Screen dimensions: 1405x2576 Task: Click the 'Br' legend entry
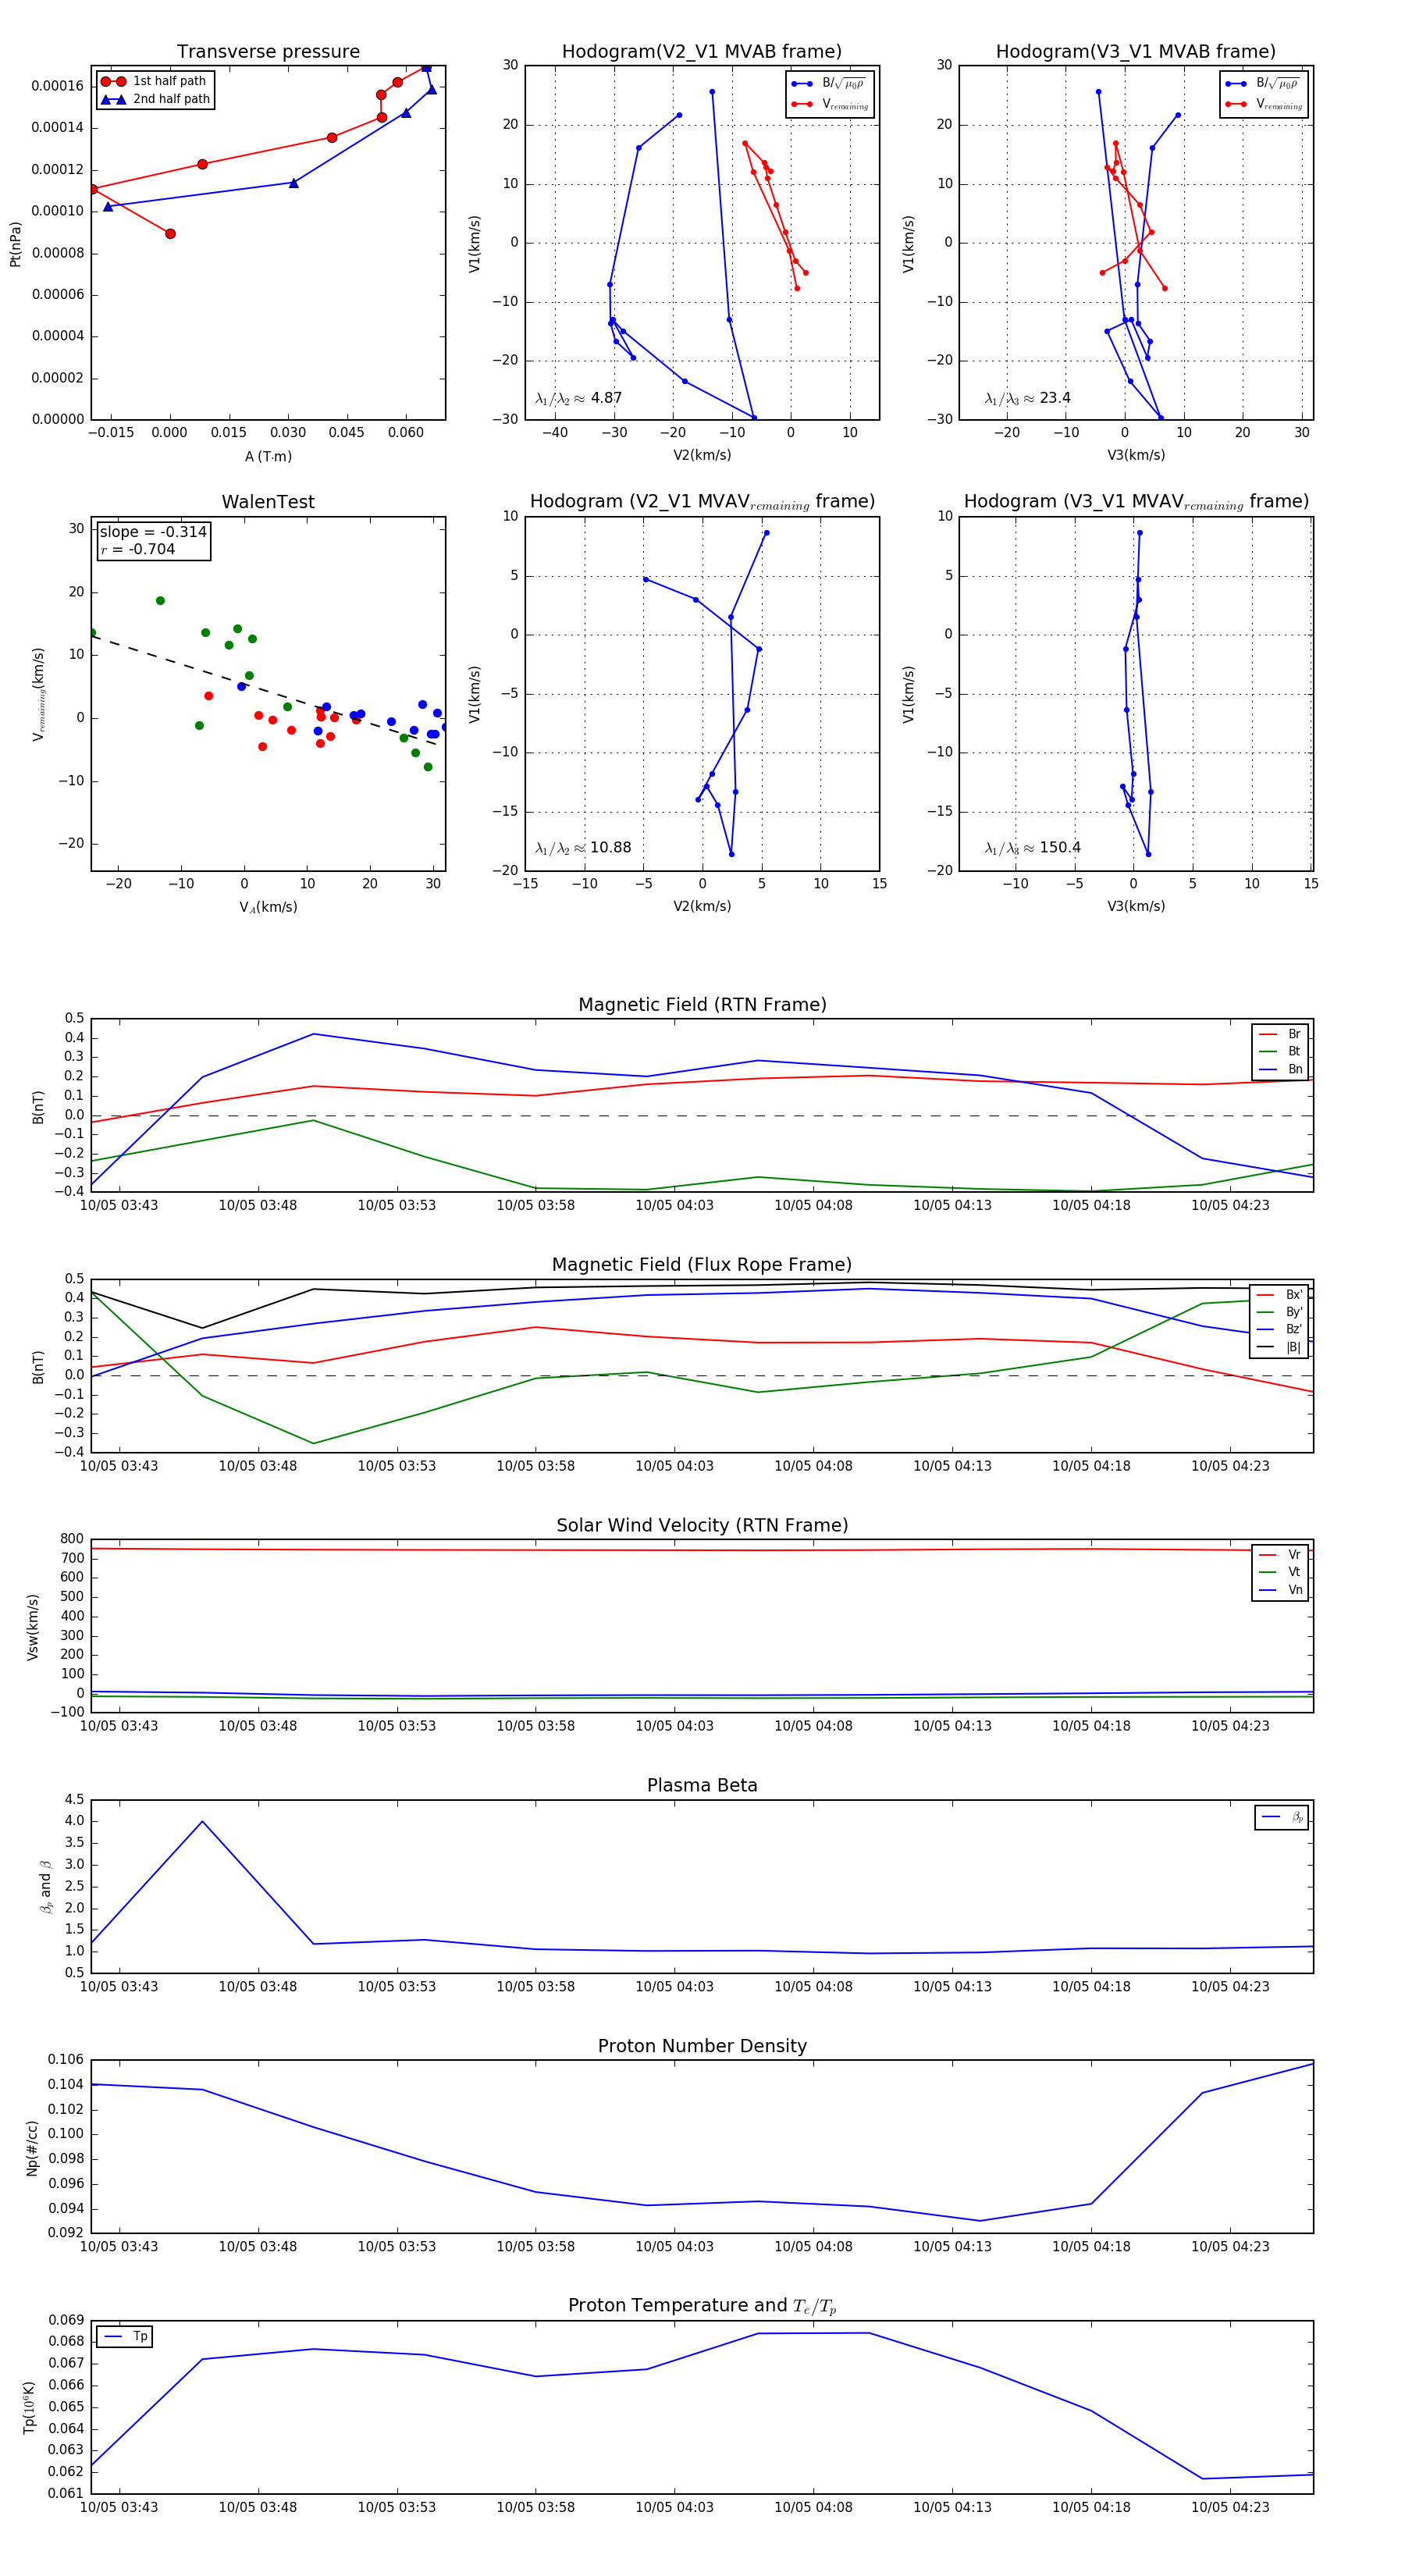[x=1280, y=1034]
